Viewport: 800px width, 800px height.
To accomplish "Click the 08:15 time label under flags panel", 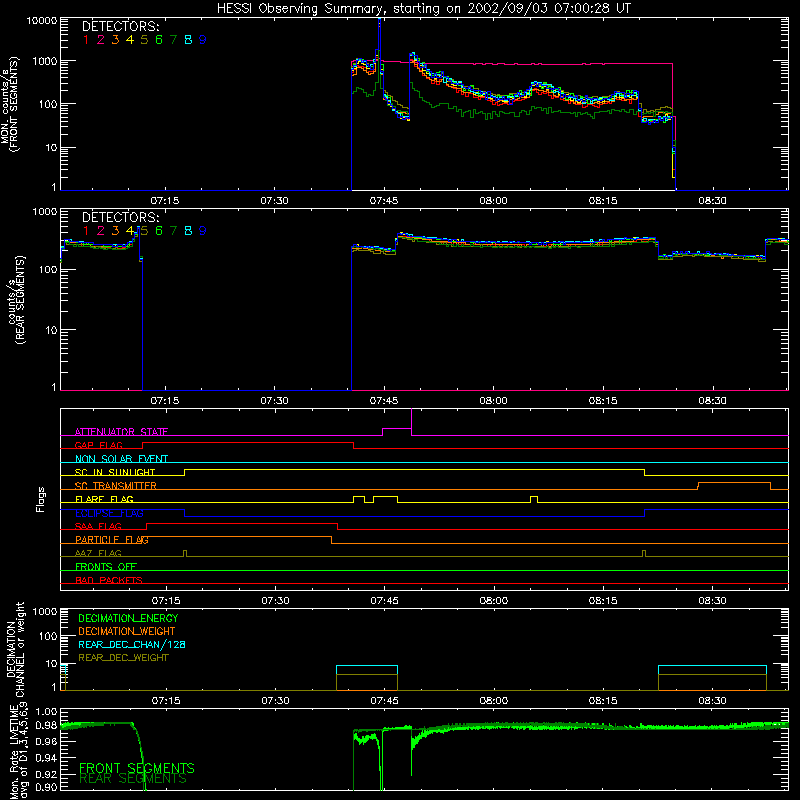I will pos(603,601).
